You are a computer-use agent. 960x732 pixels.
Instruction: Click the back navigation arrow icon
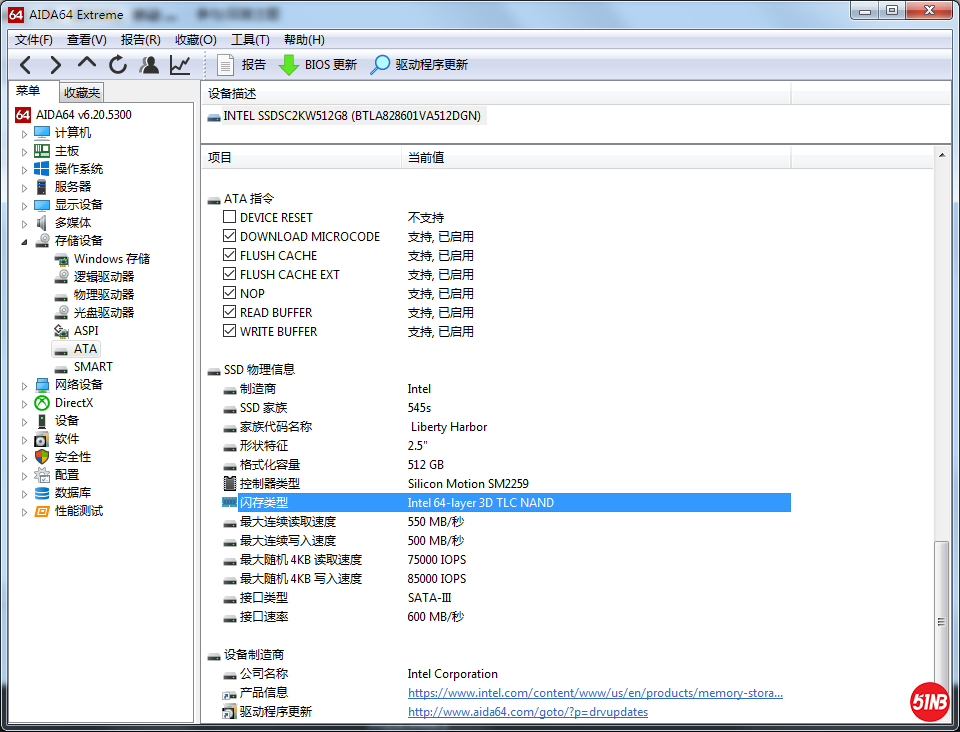26,65
